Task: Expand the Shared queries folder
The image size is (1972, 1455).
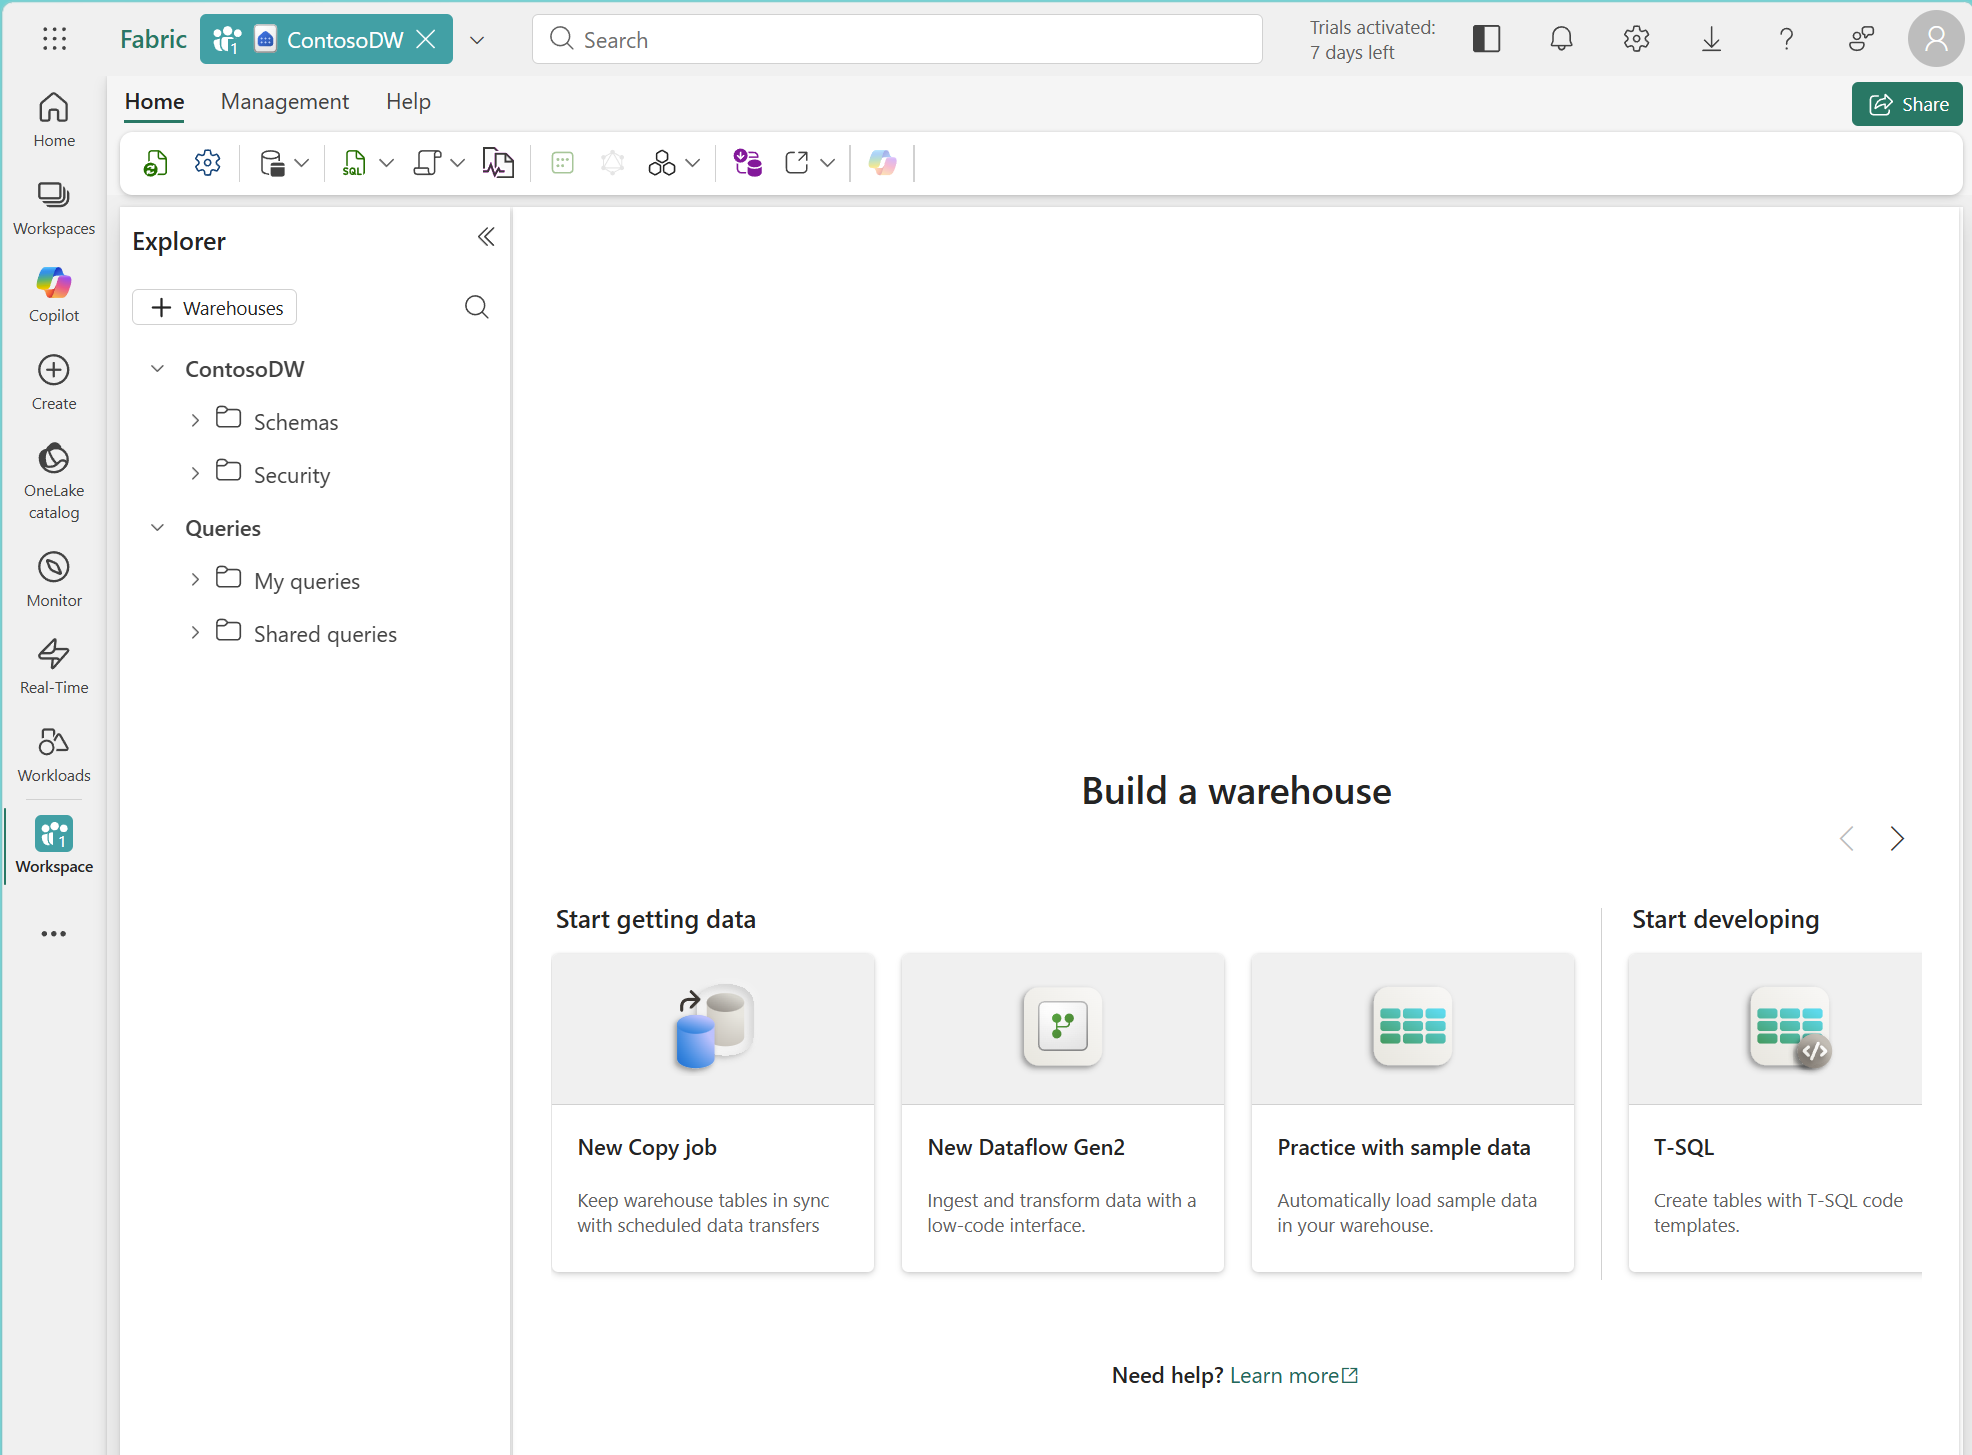Action: pyautogui.click(x=195, y=633)
